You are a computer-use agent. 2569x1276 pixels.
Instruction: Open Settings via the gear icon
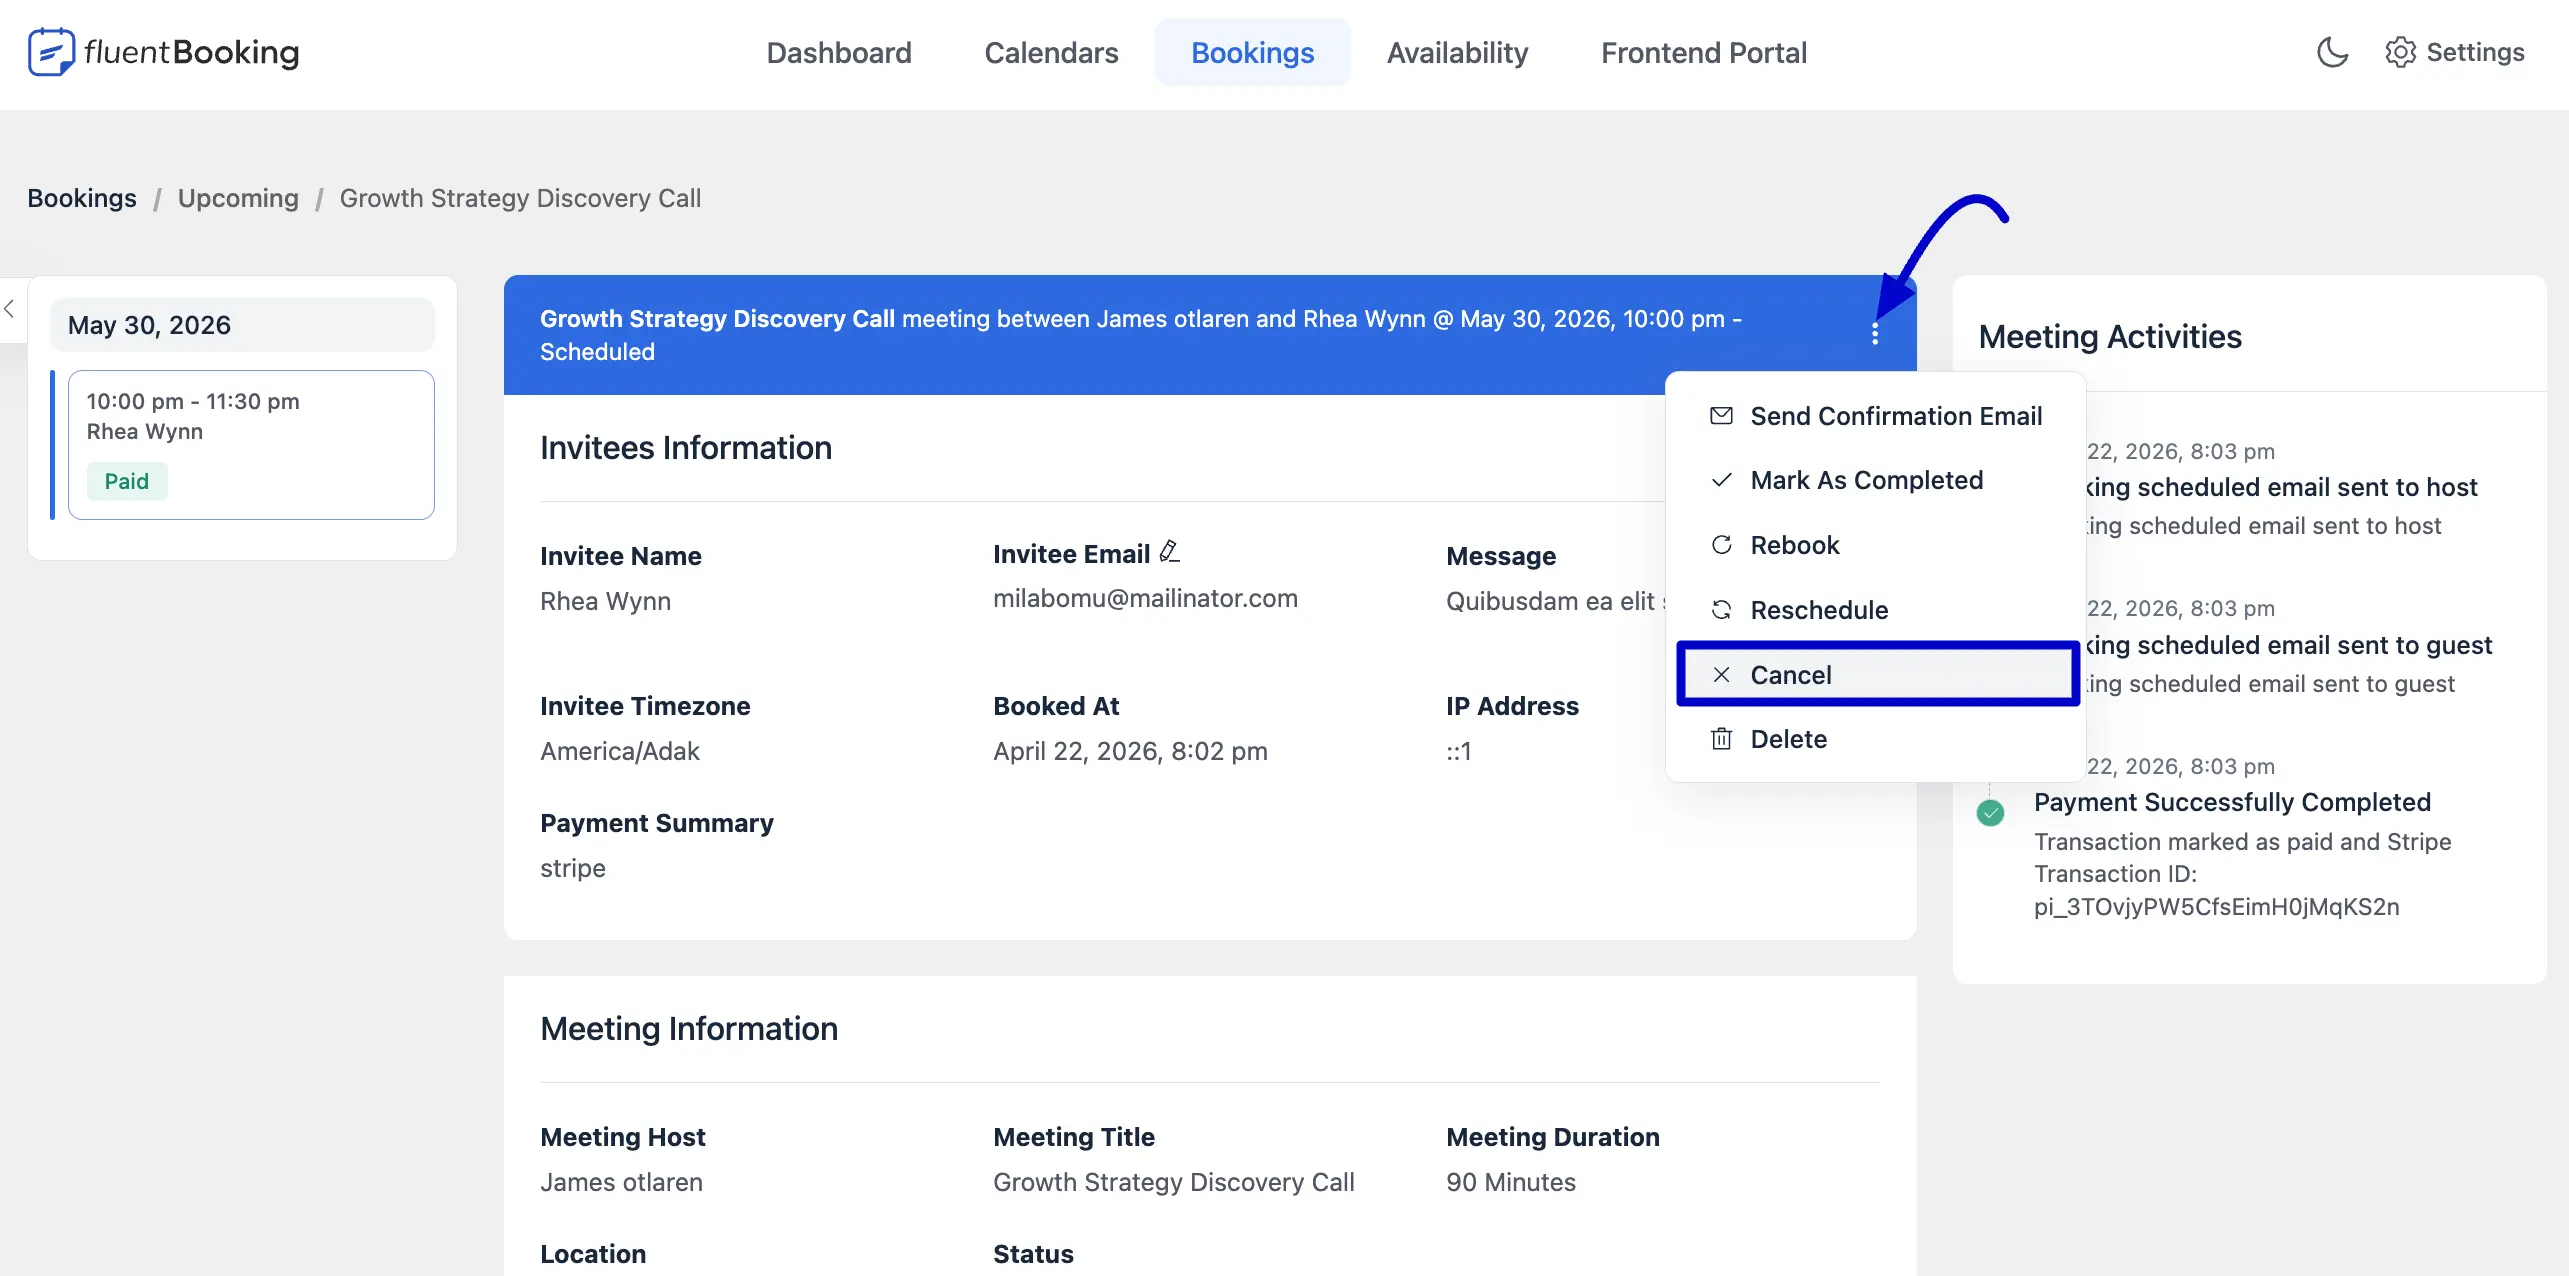(x=2400, y=52)
